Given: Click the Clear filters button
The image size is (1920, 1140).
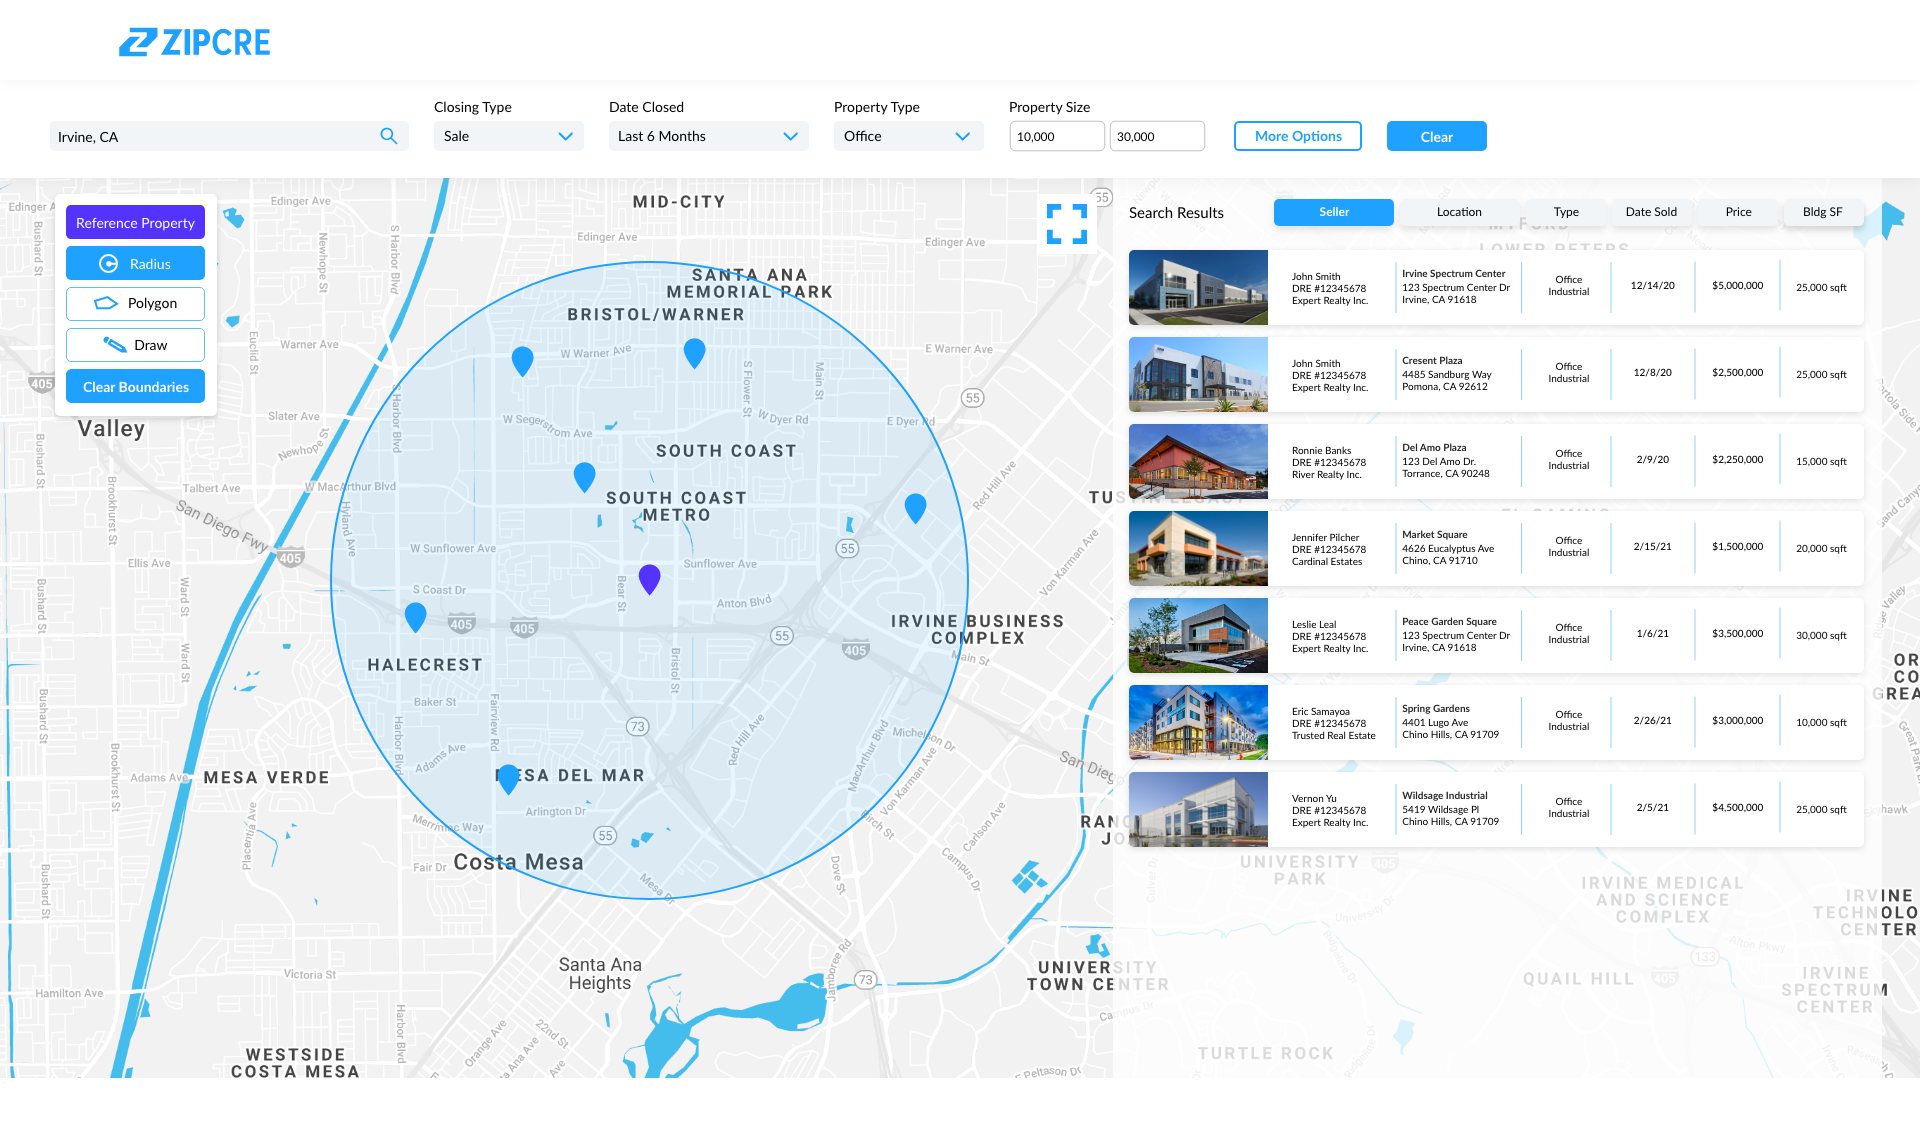Looking at the screenshot, I should coord(1437,136).
